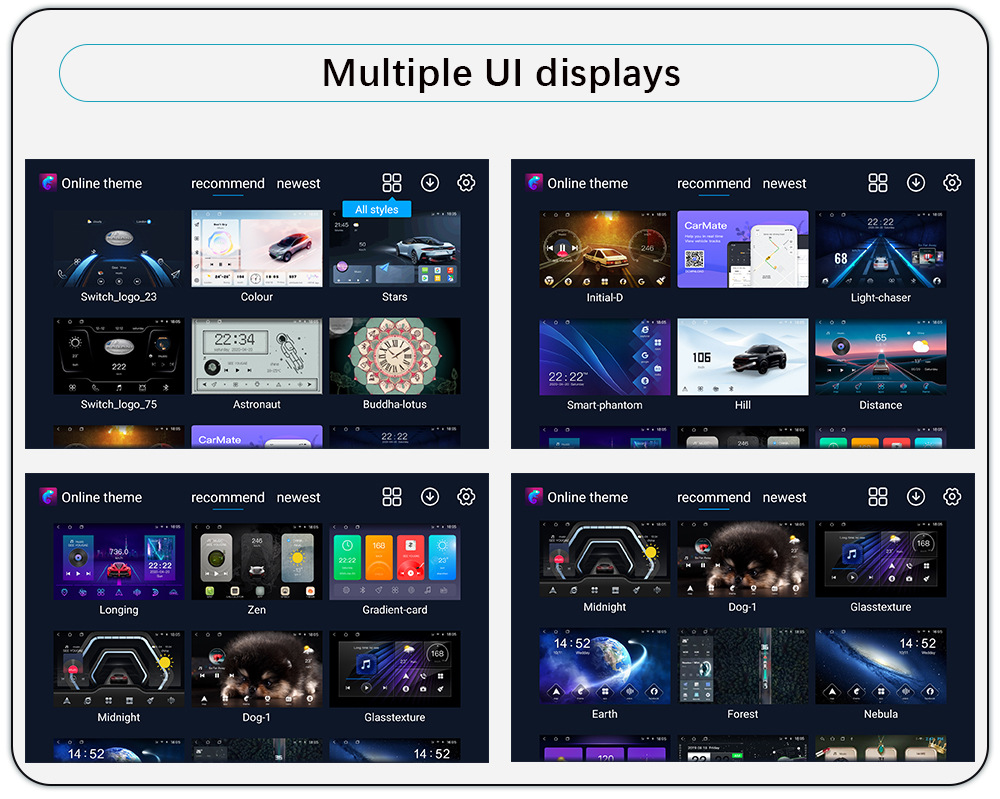Choose the Buddha-lotus clock theme
The image size is (1000, 799).
[x=395, y=356]
